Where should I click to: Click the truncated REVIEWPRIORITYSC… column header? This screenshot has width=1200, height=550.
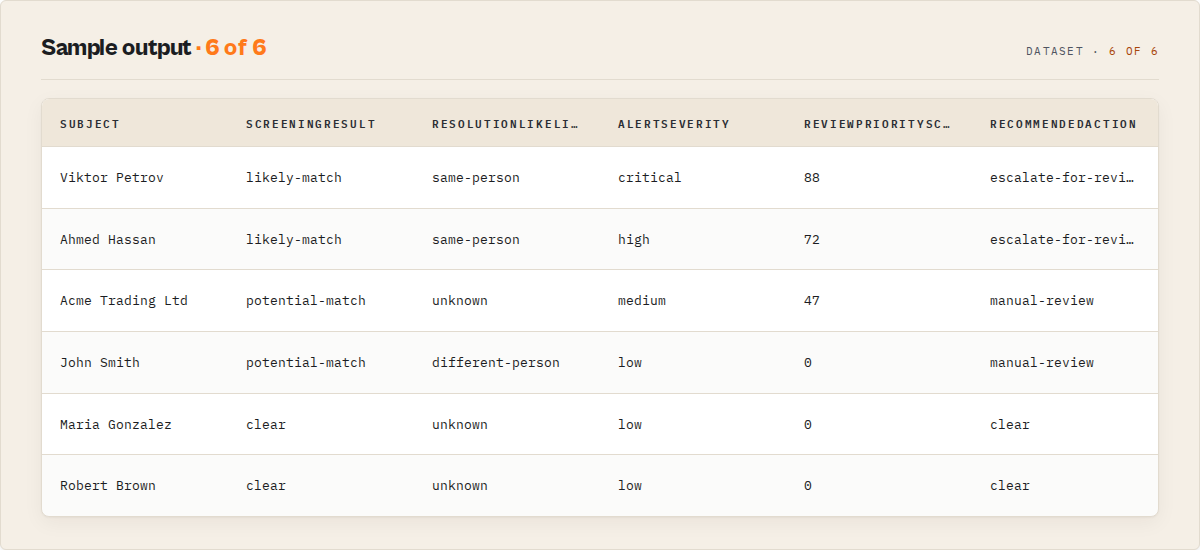878,124
